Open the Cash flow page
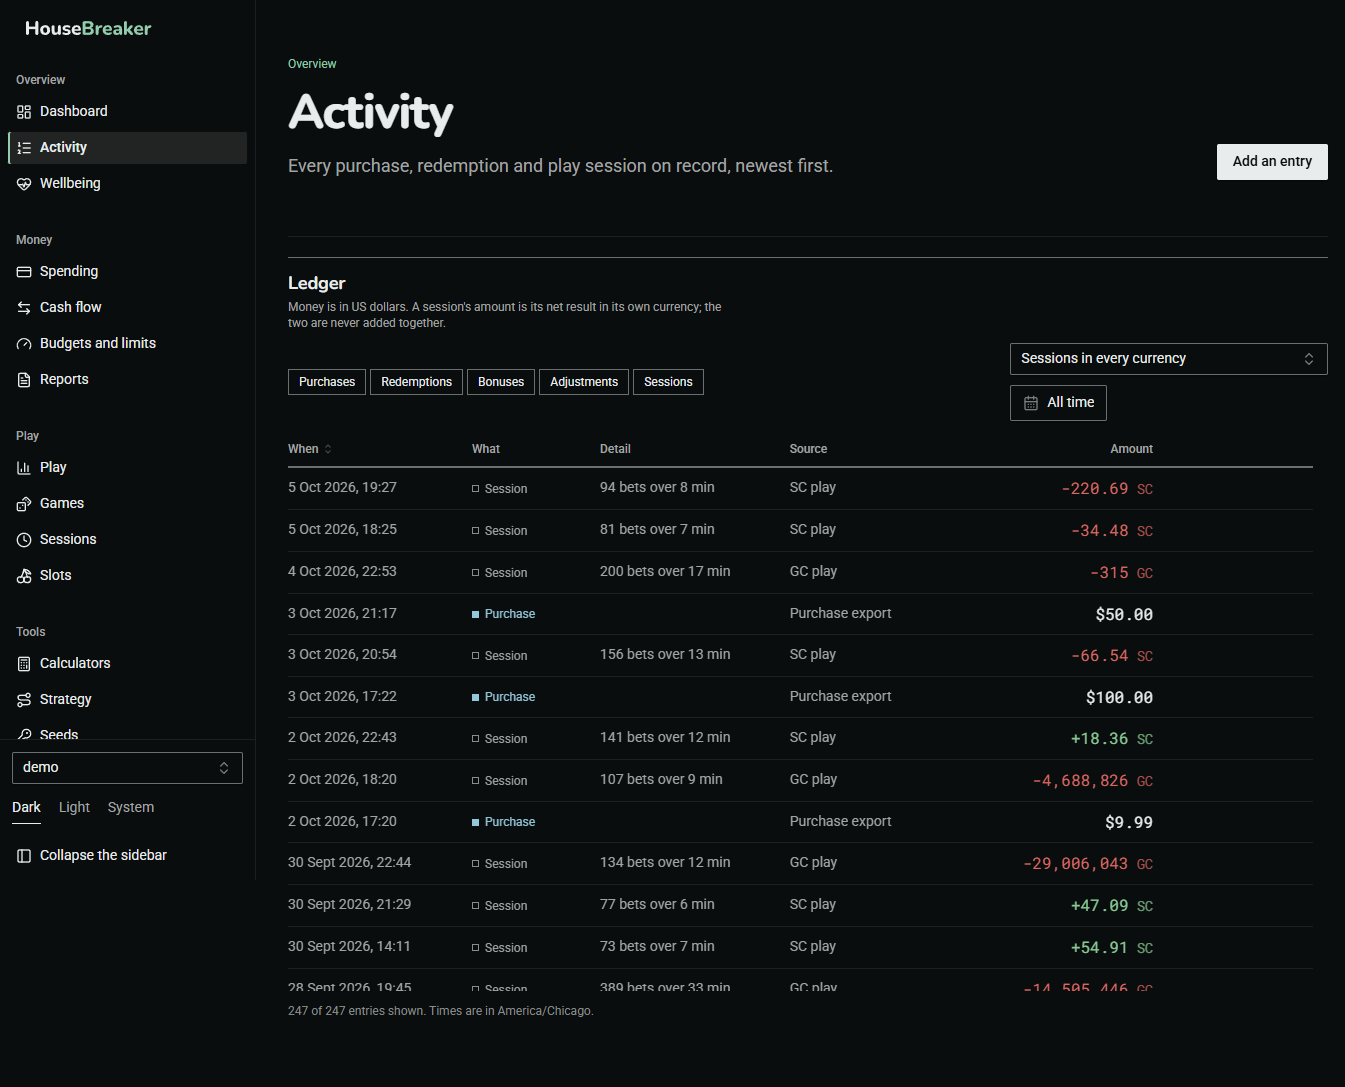 point(127,308)
